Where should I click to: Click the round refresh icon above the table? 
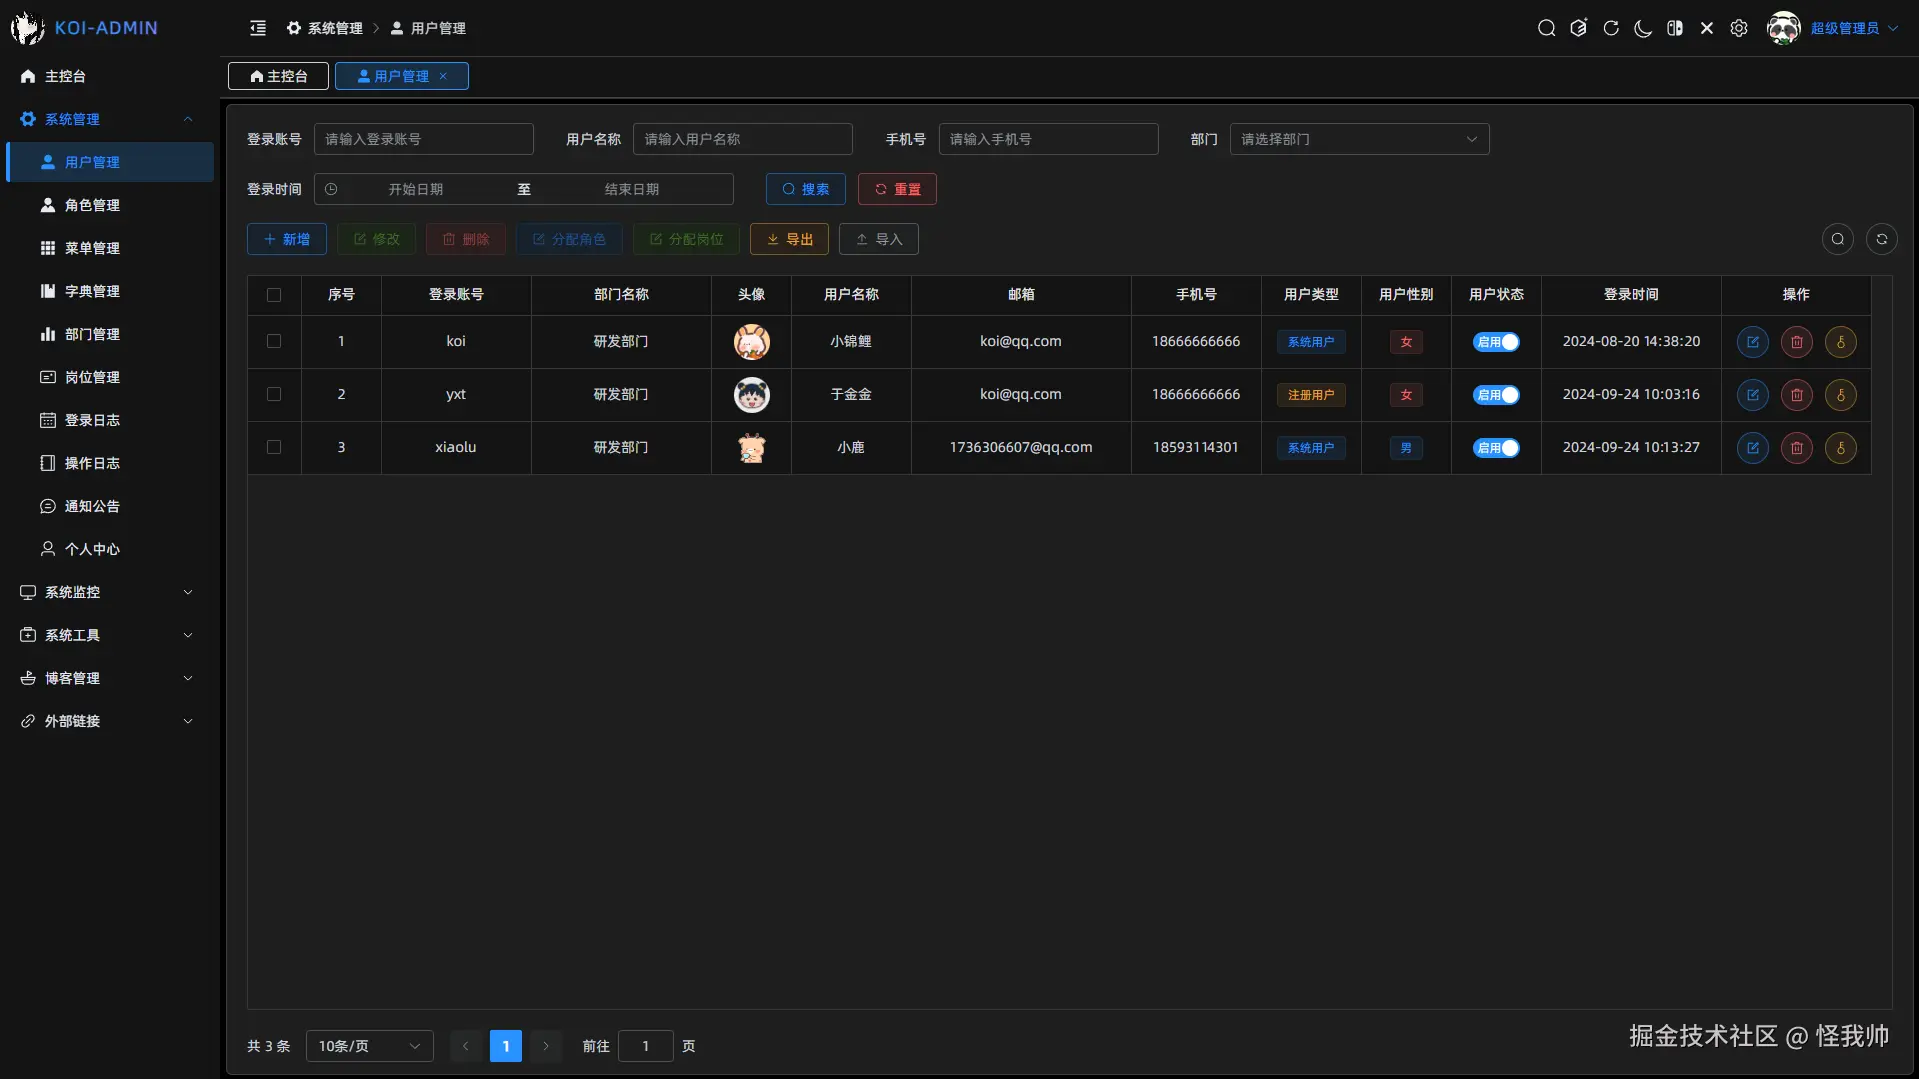point(1881,239)
